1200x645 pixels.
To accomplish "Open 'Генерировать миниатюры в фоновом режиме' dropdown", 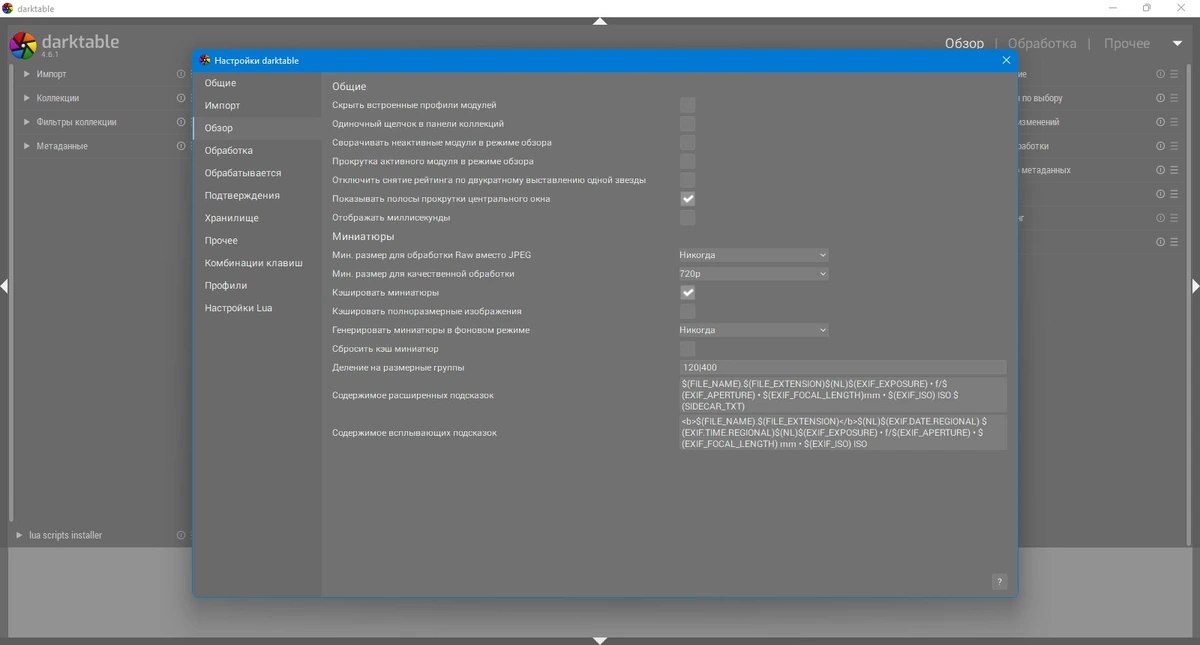I will [754, 330].
